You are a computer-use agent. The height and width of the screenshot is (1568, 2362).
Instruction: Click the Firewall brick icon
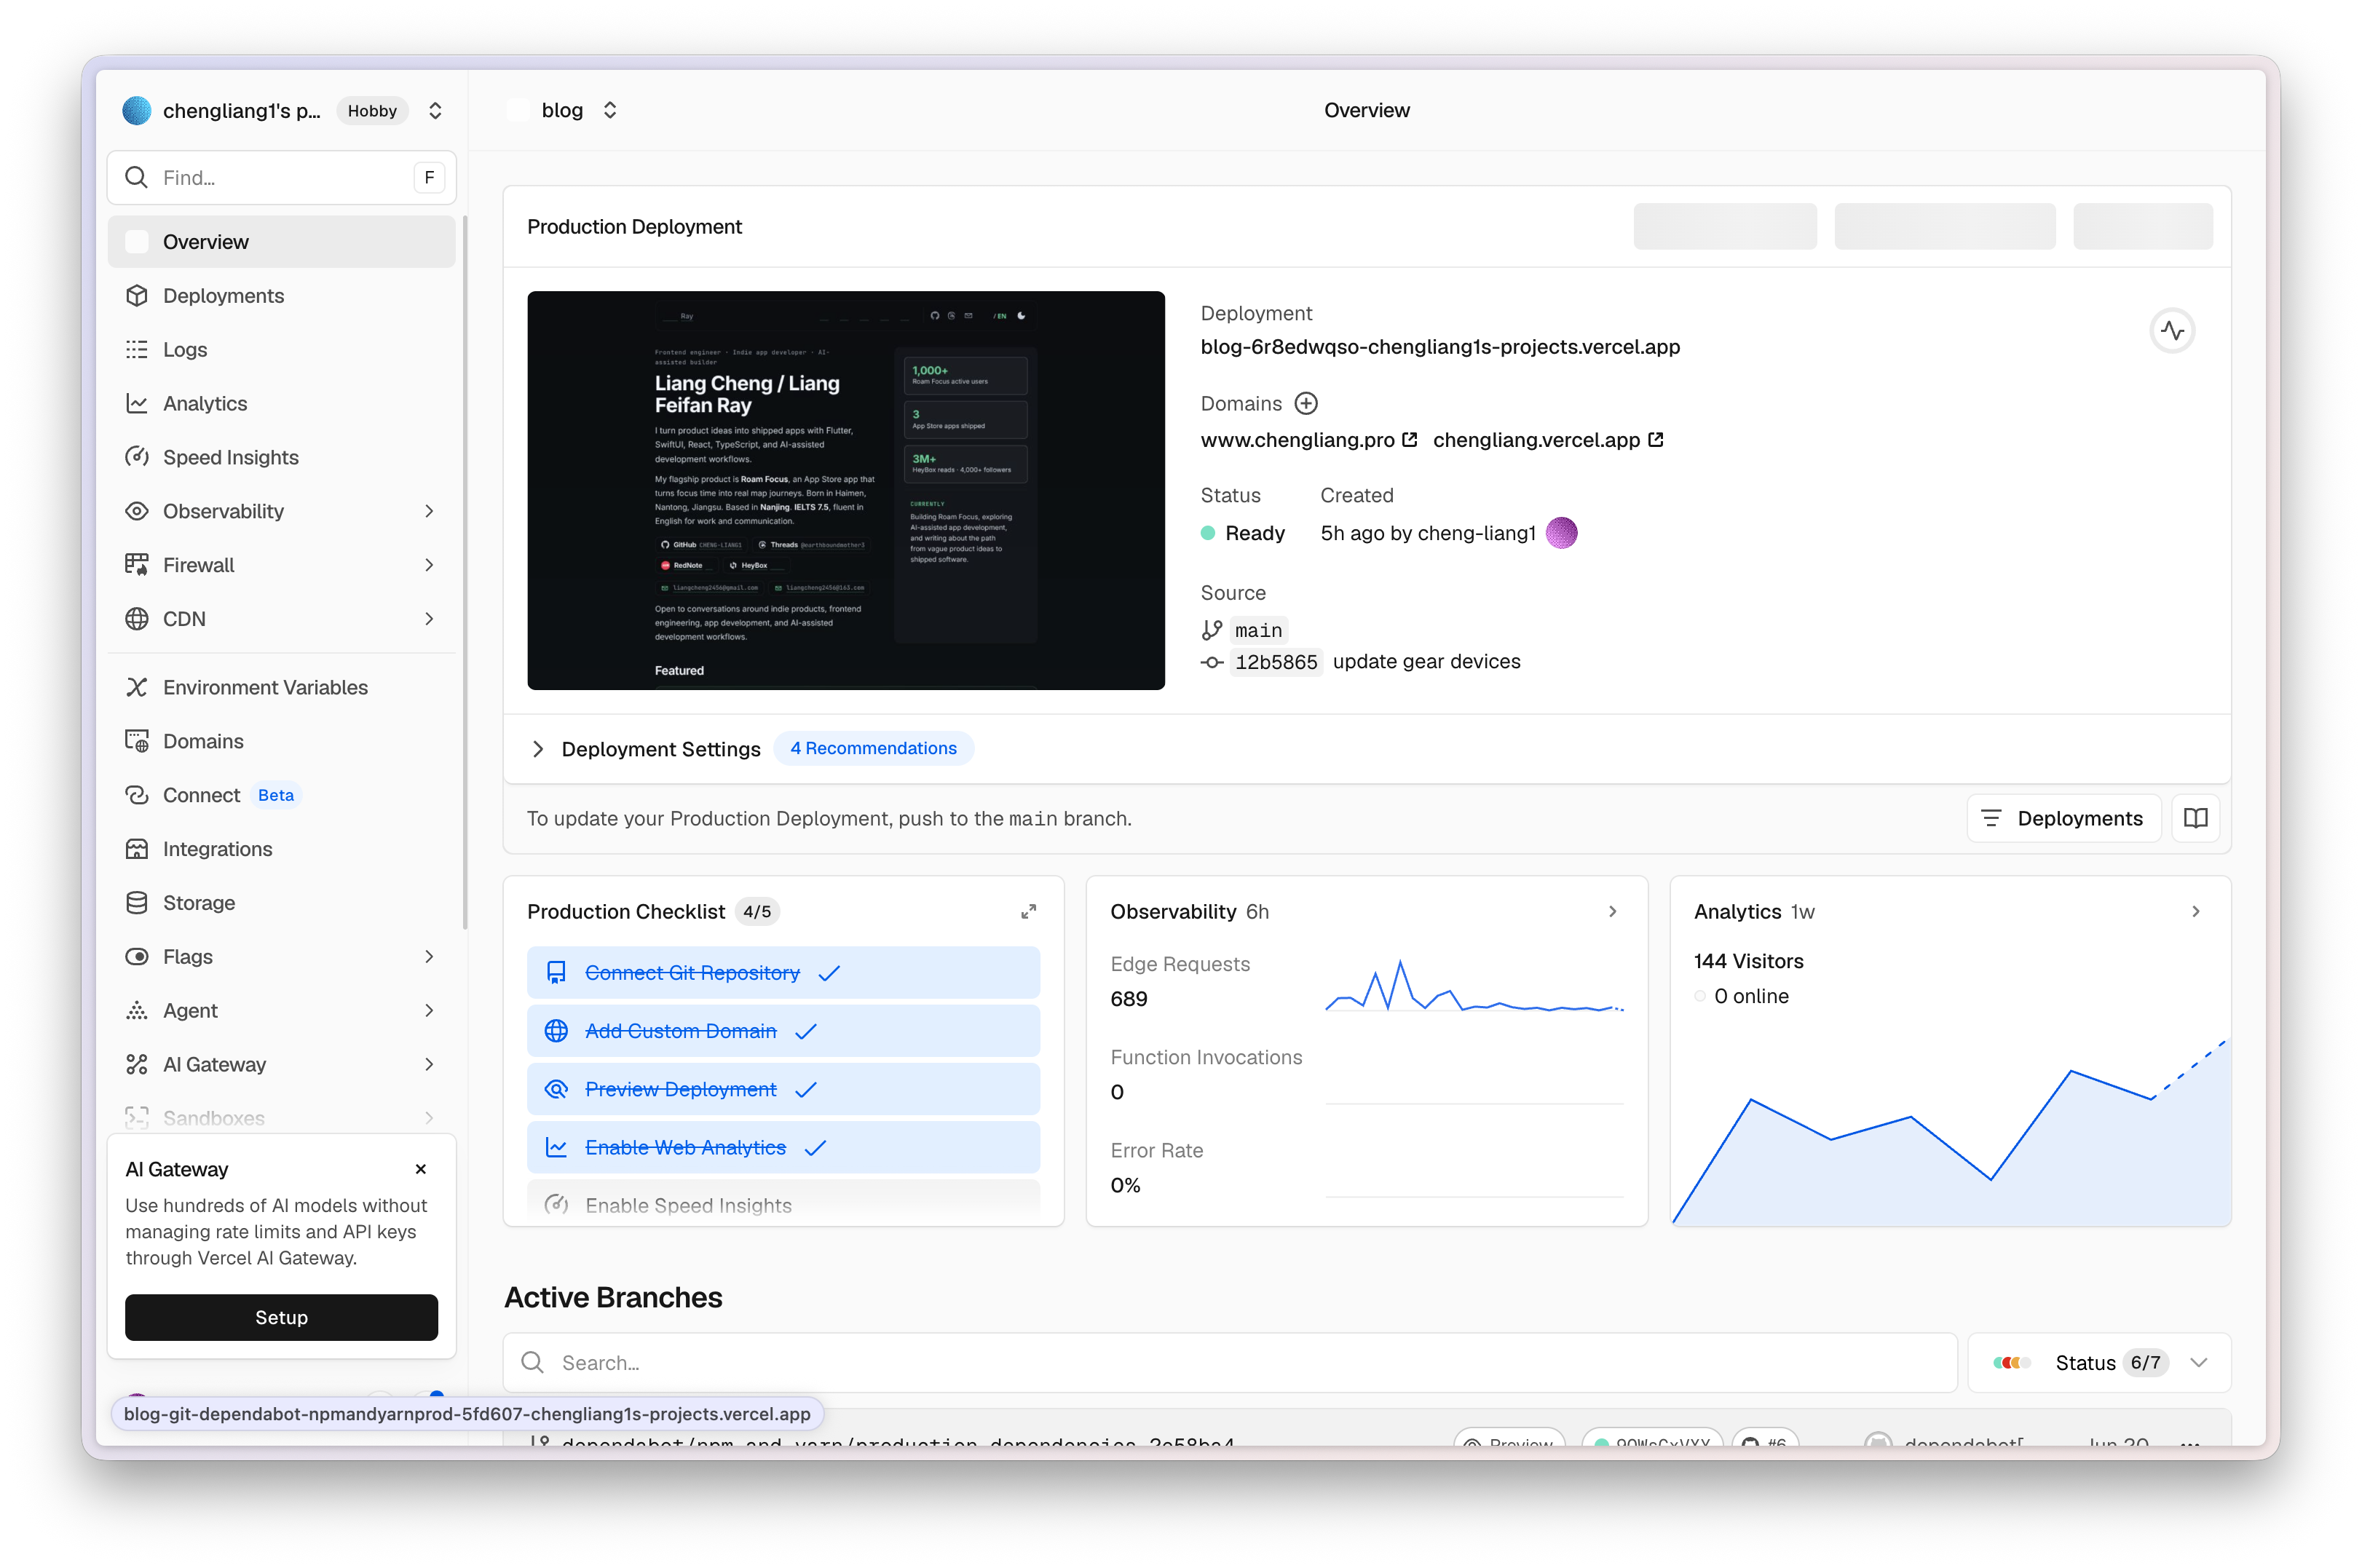coord(137,565)
